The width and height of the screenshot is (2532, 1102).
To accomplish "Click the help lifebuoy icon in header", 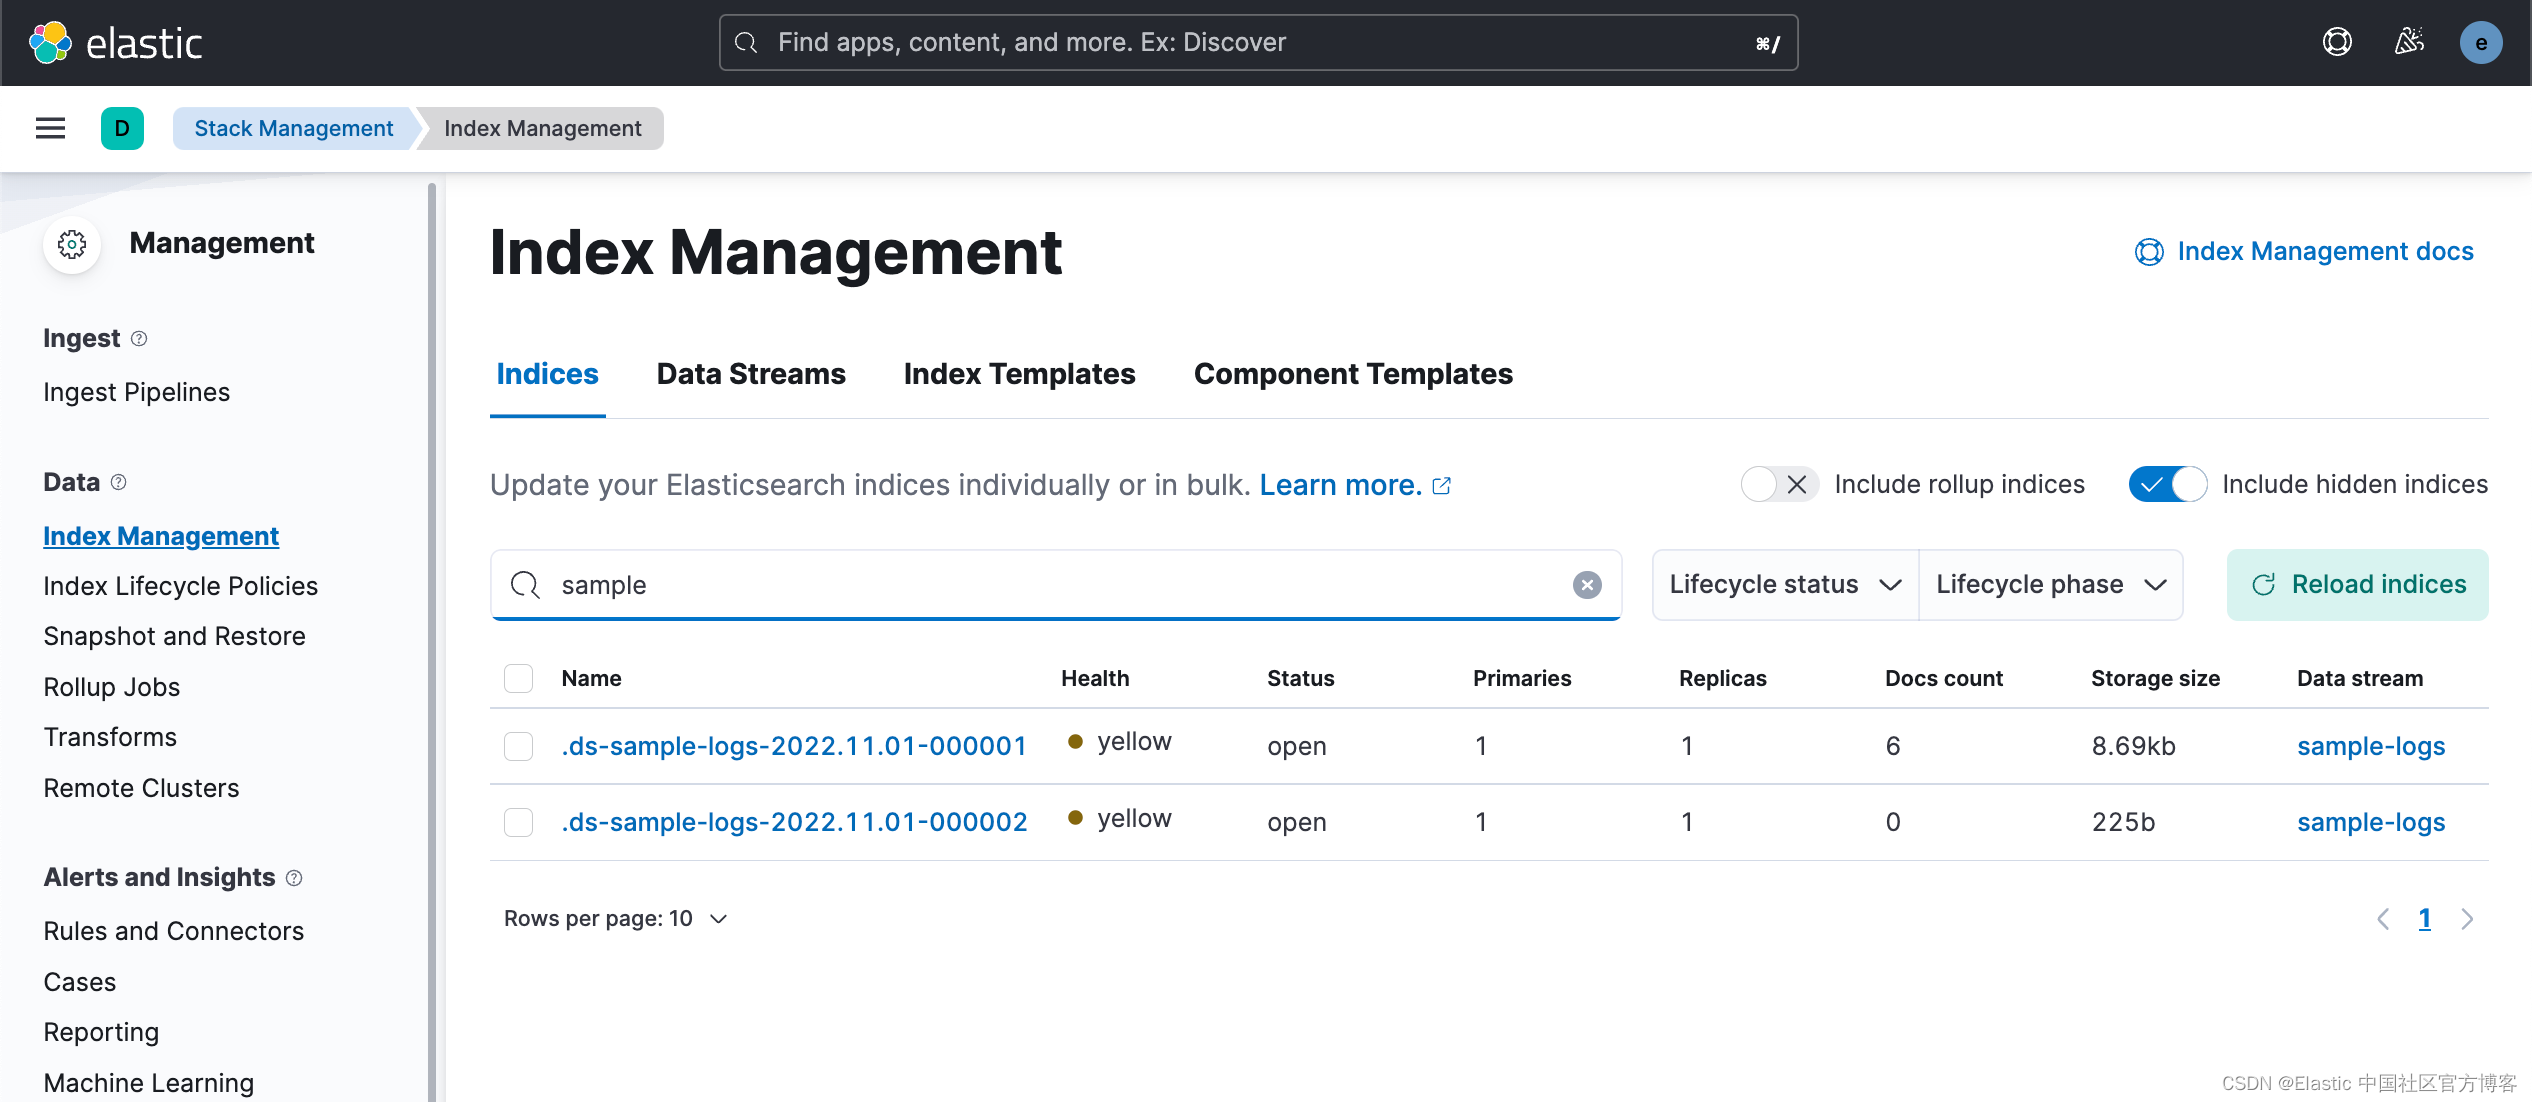I will [2336, 42].
